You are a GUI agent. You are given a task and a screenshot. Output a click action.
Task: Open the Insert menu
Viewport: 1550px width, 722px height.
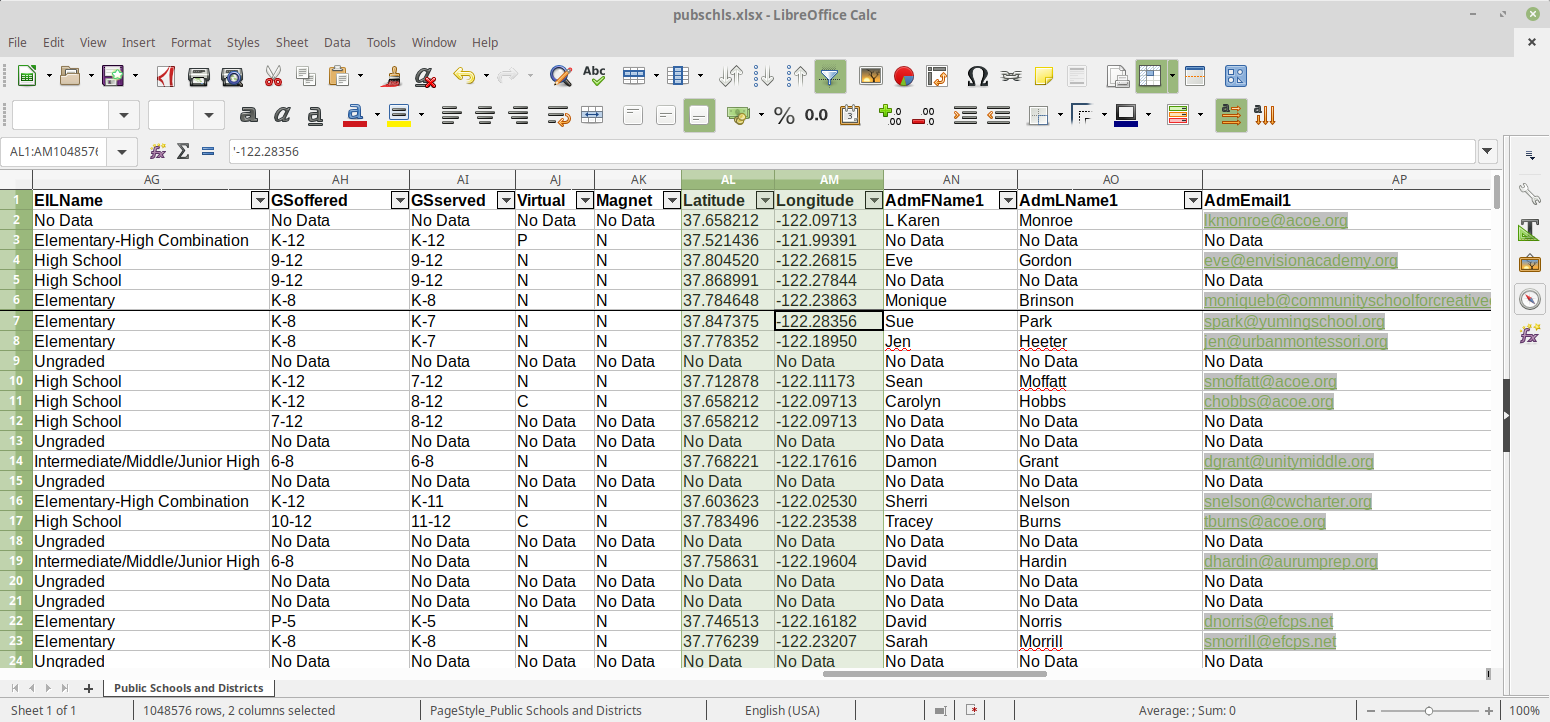coord(138,42)
